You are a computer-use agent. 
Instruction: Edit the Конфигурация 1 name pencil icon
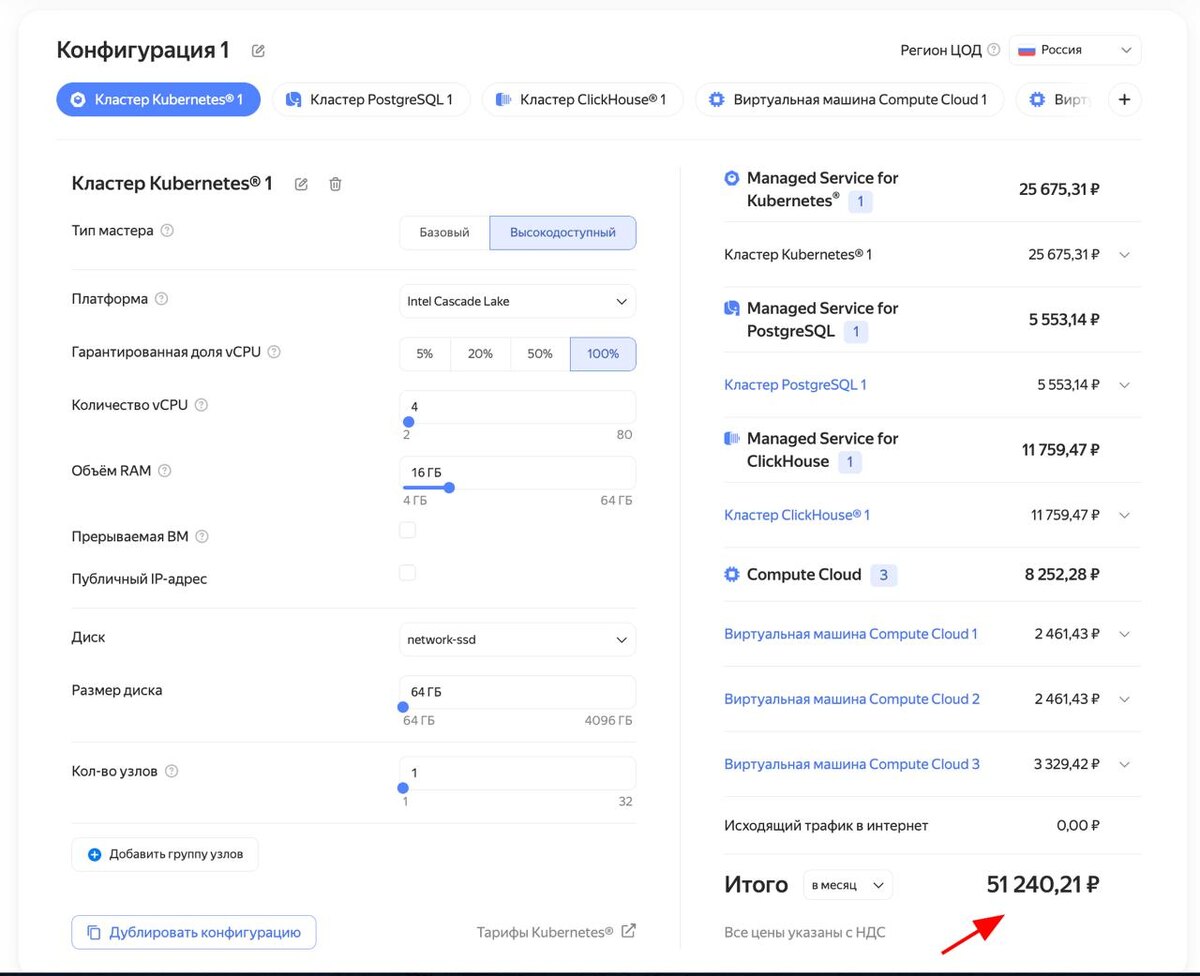[x=259, y=50]
